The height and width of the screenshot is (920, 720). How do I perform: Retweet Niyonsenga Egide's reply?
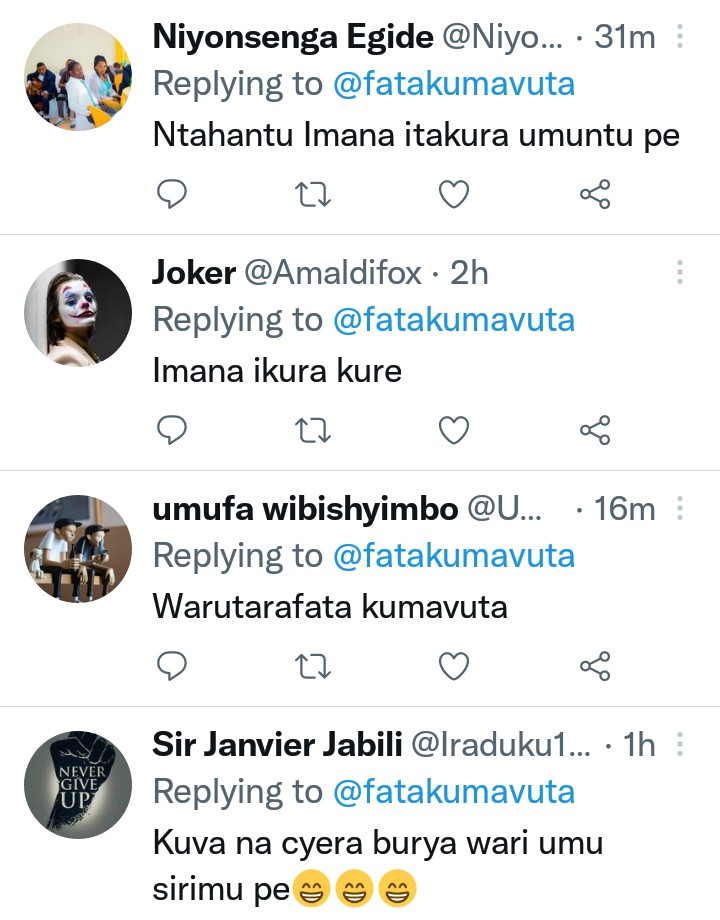tap(314, 194)
